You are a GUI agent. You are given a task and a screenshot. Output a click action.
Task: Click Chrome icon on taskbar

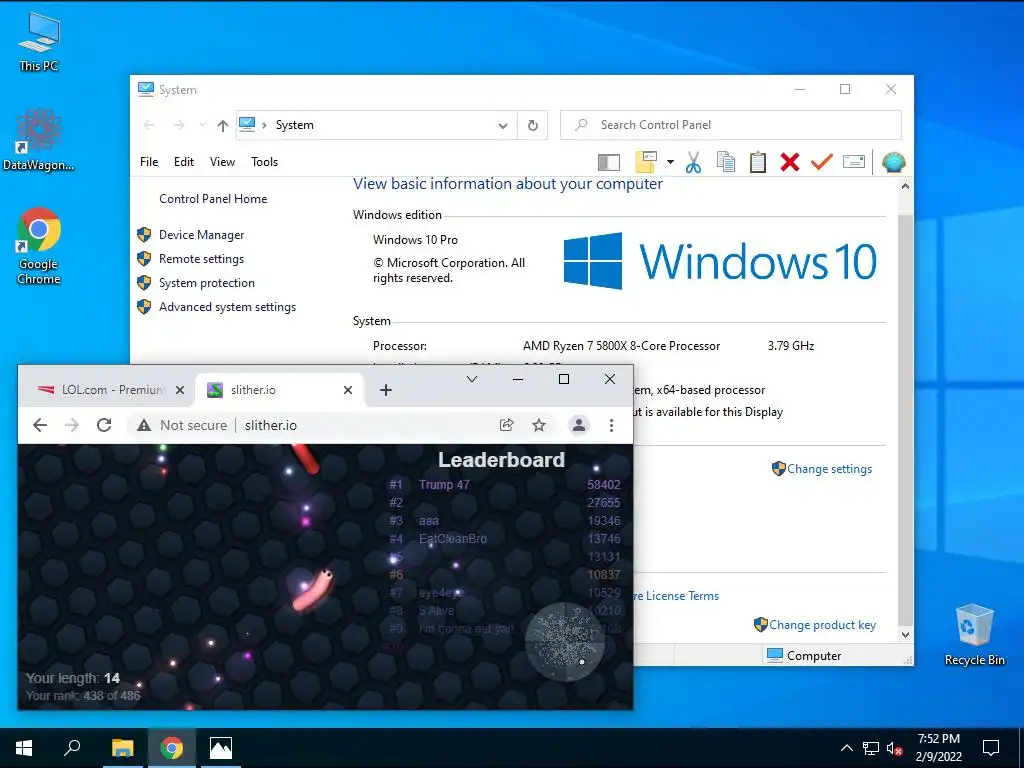(172, 748)
